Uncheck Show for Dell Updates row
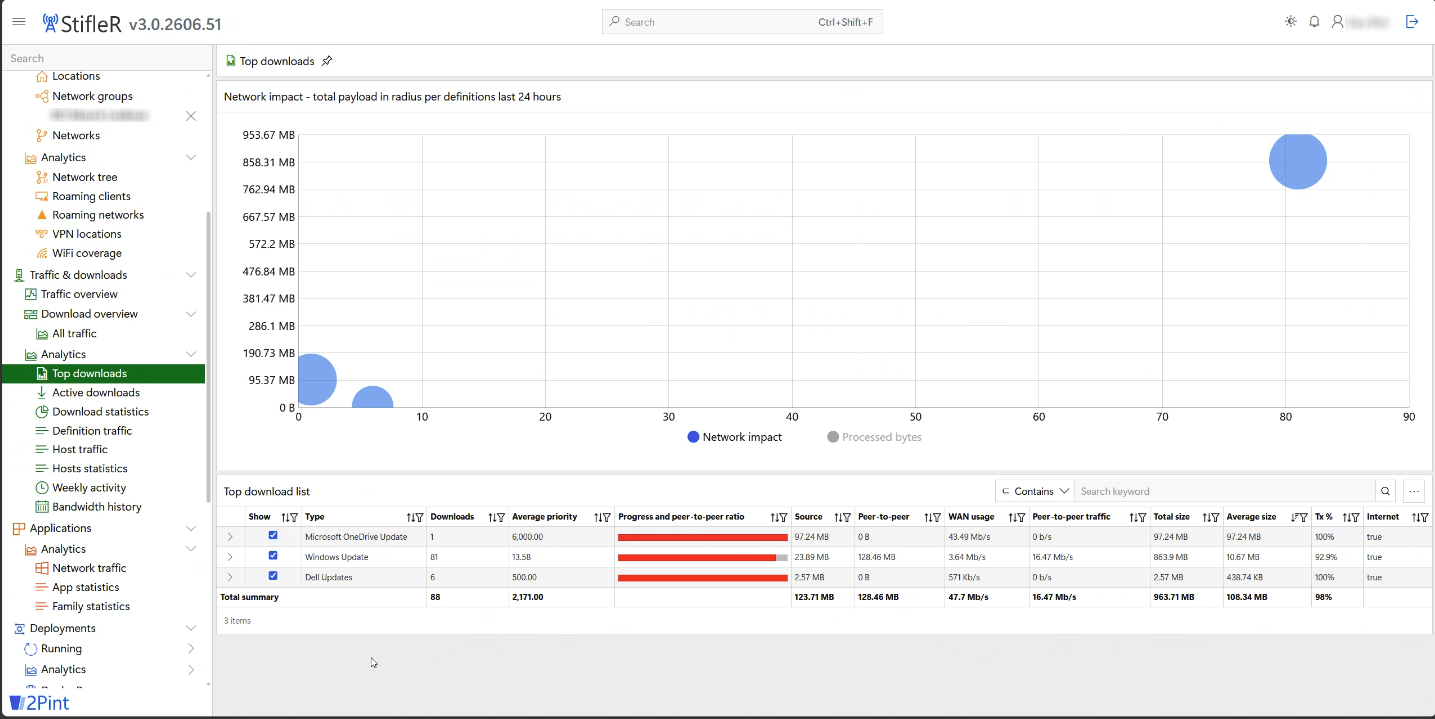 273,576
